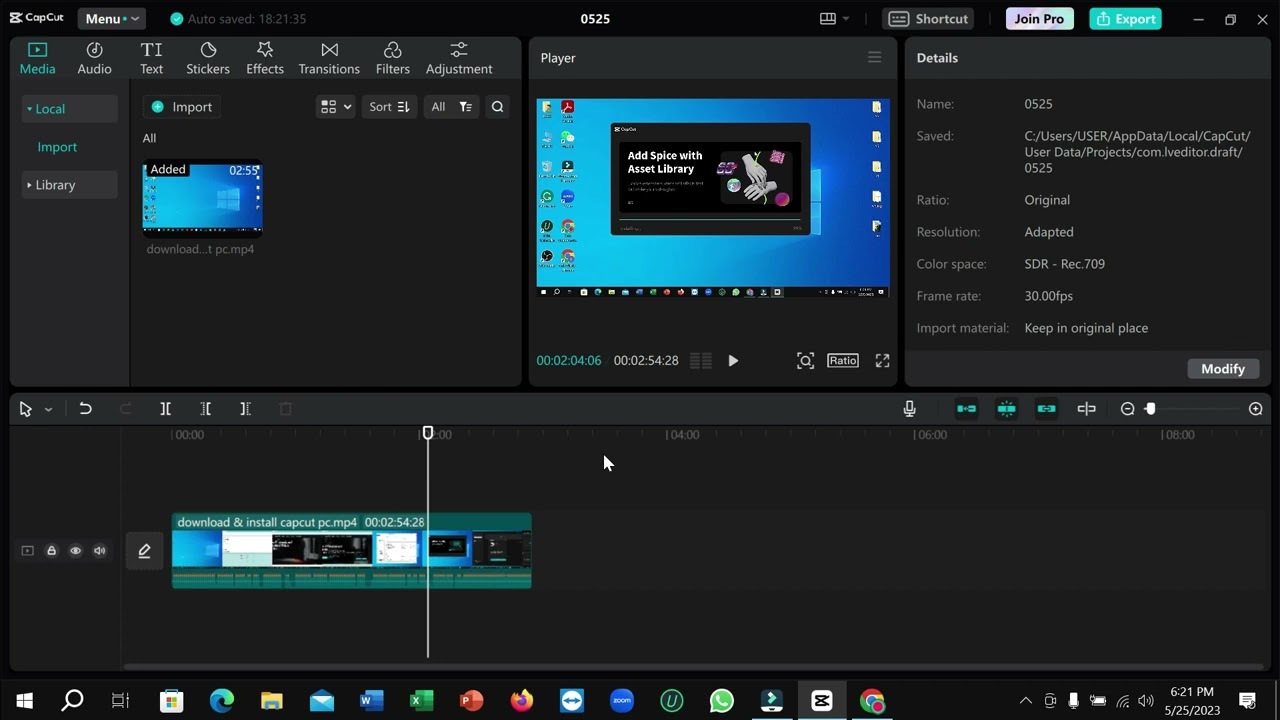Hide the main video track

pyautogui.click(x=75, y=551)
